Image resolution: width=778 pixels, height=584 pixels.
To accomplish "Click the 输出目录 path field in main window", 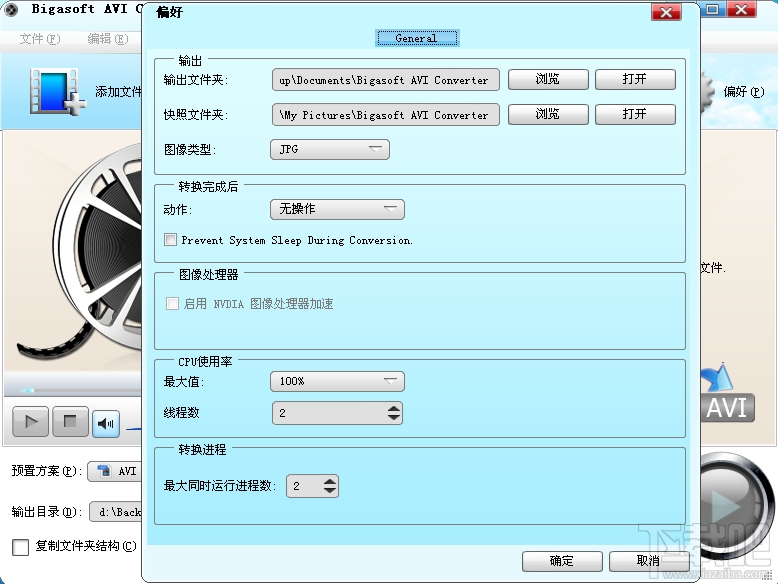I will (116, 512).
